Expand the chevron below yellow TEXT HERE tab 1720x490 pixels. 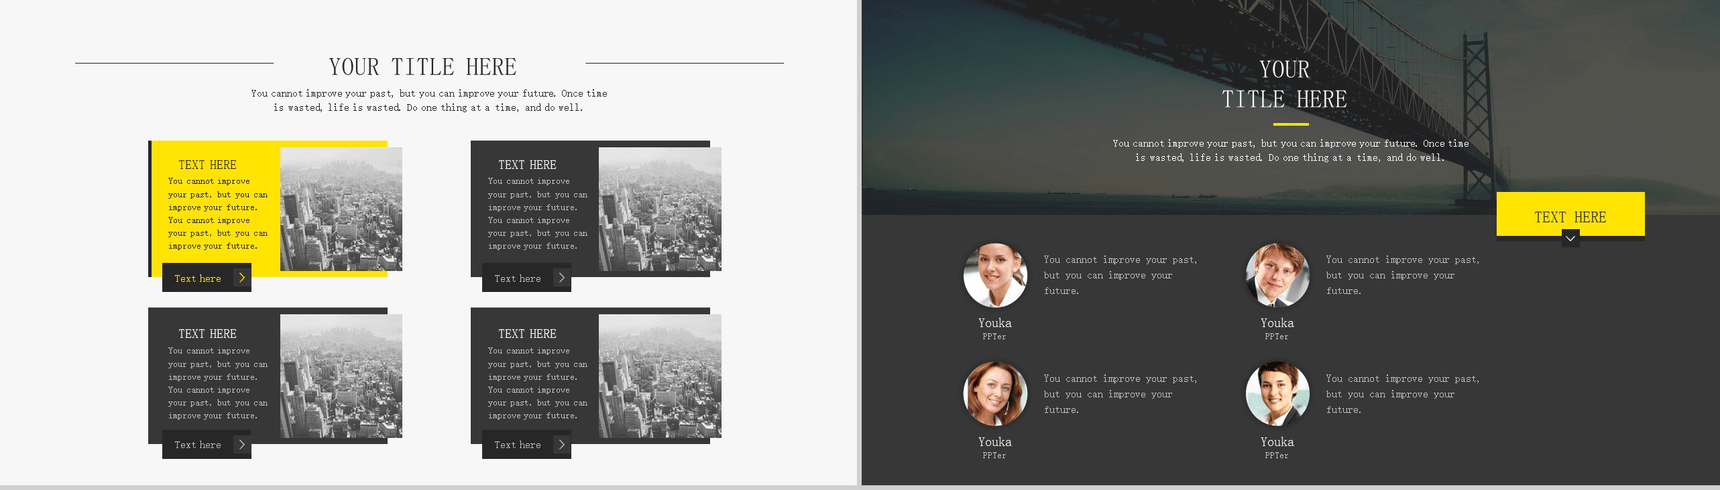coord(1570,238)
